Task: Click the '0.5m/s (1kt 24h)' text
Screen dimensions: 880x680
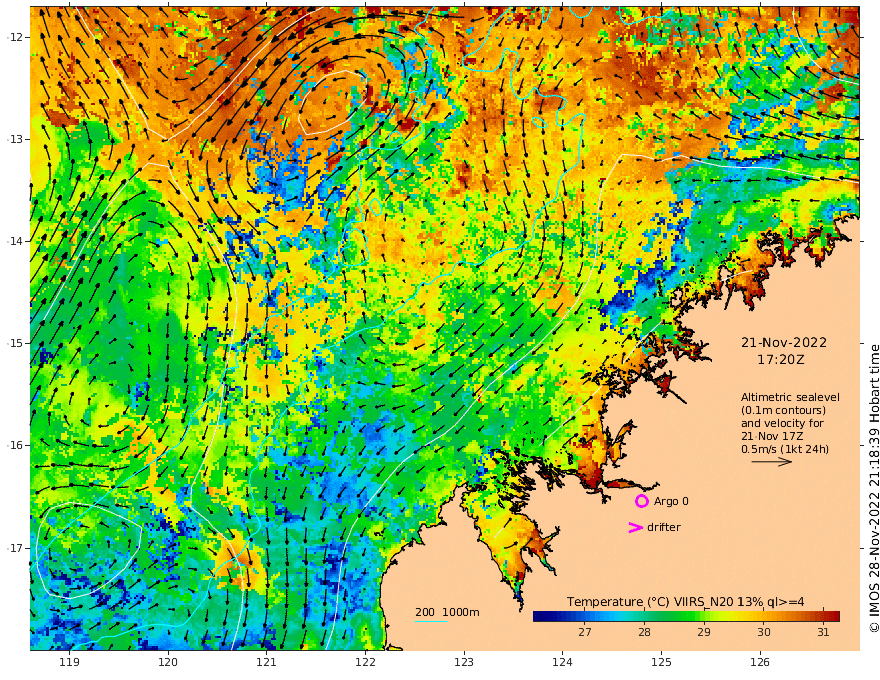Action: pyautogui.click(x=785, y=449)
